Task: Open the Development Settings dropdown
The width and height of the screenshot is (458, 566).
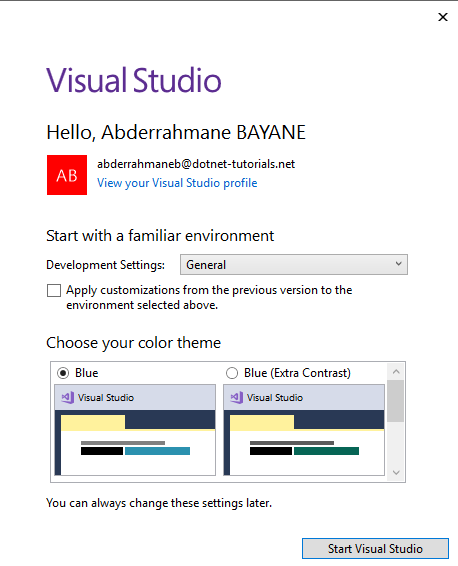Action: (x=294, y=265)
